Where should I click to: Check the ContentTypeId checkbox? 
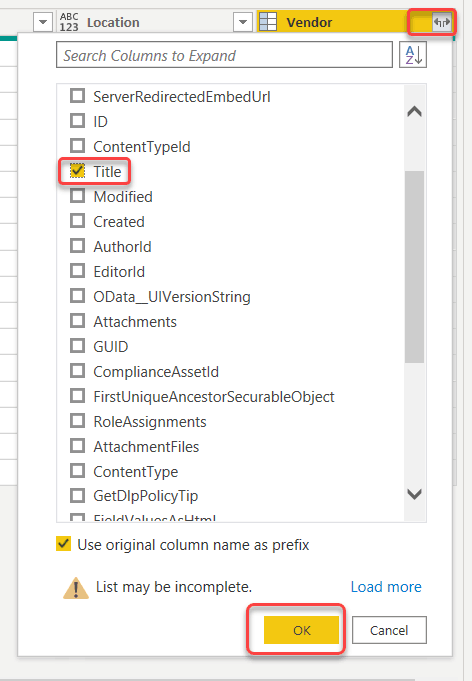coord(78,146)
